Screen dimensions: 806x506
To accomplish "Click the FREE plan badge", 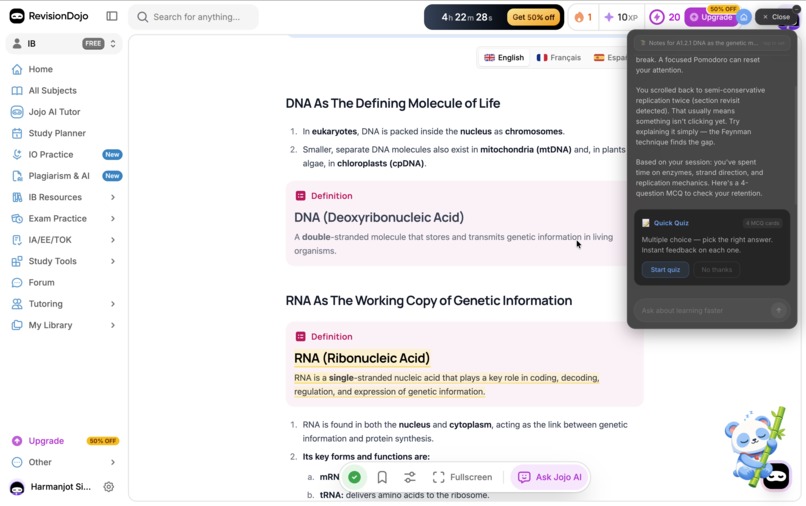I will click(x=93, y=44).
